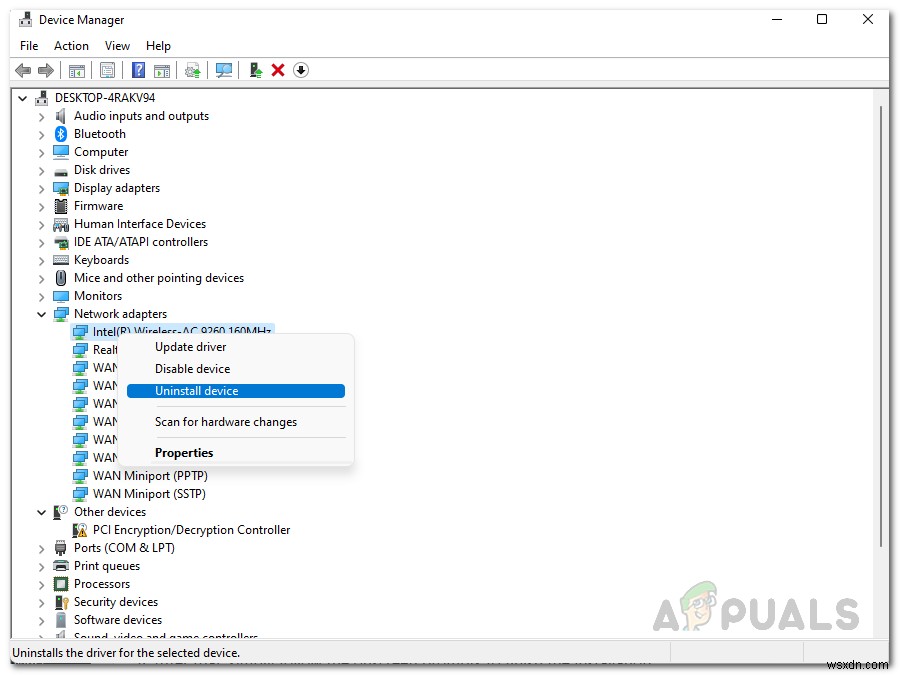
Task: Choose Scan for hardware changes context entry
Action: click(236, 422)
